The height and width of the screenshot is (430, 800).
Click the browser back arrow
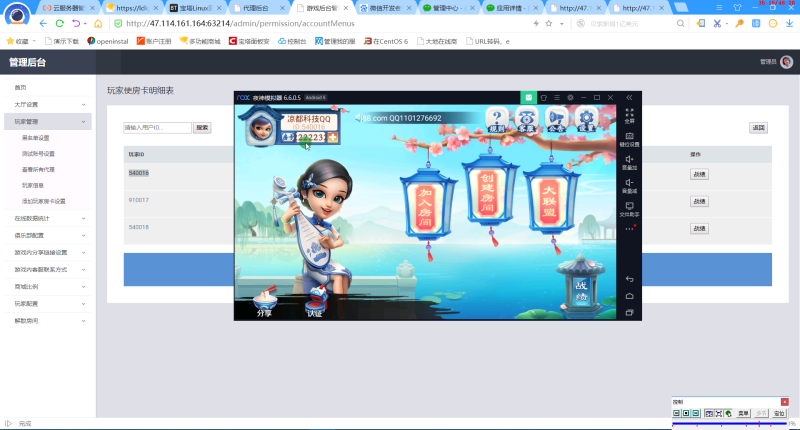tap(43, 23)
